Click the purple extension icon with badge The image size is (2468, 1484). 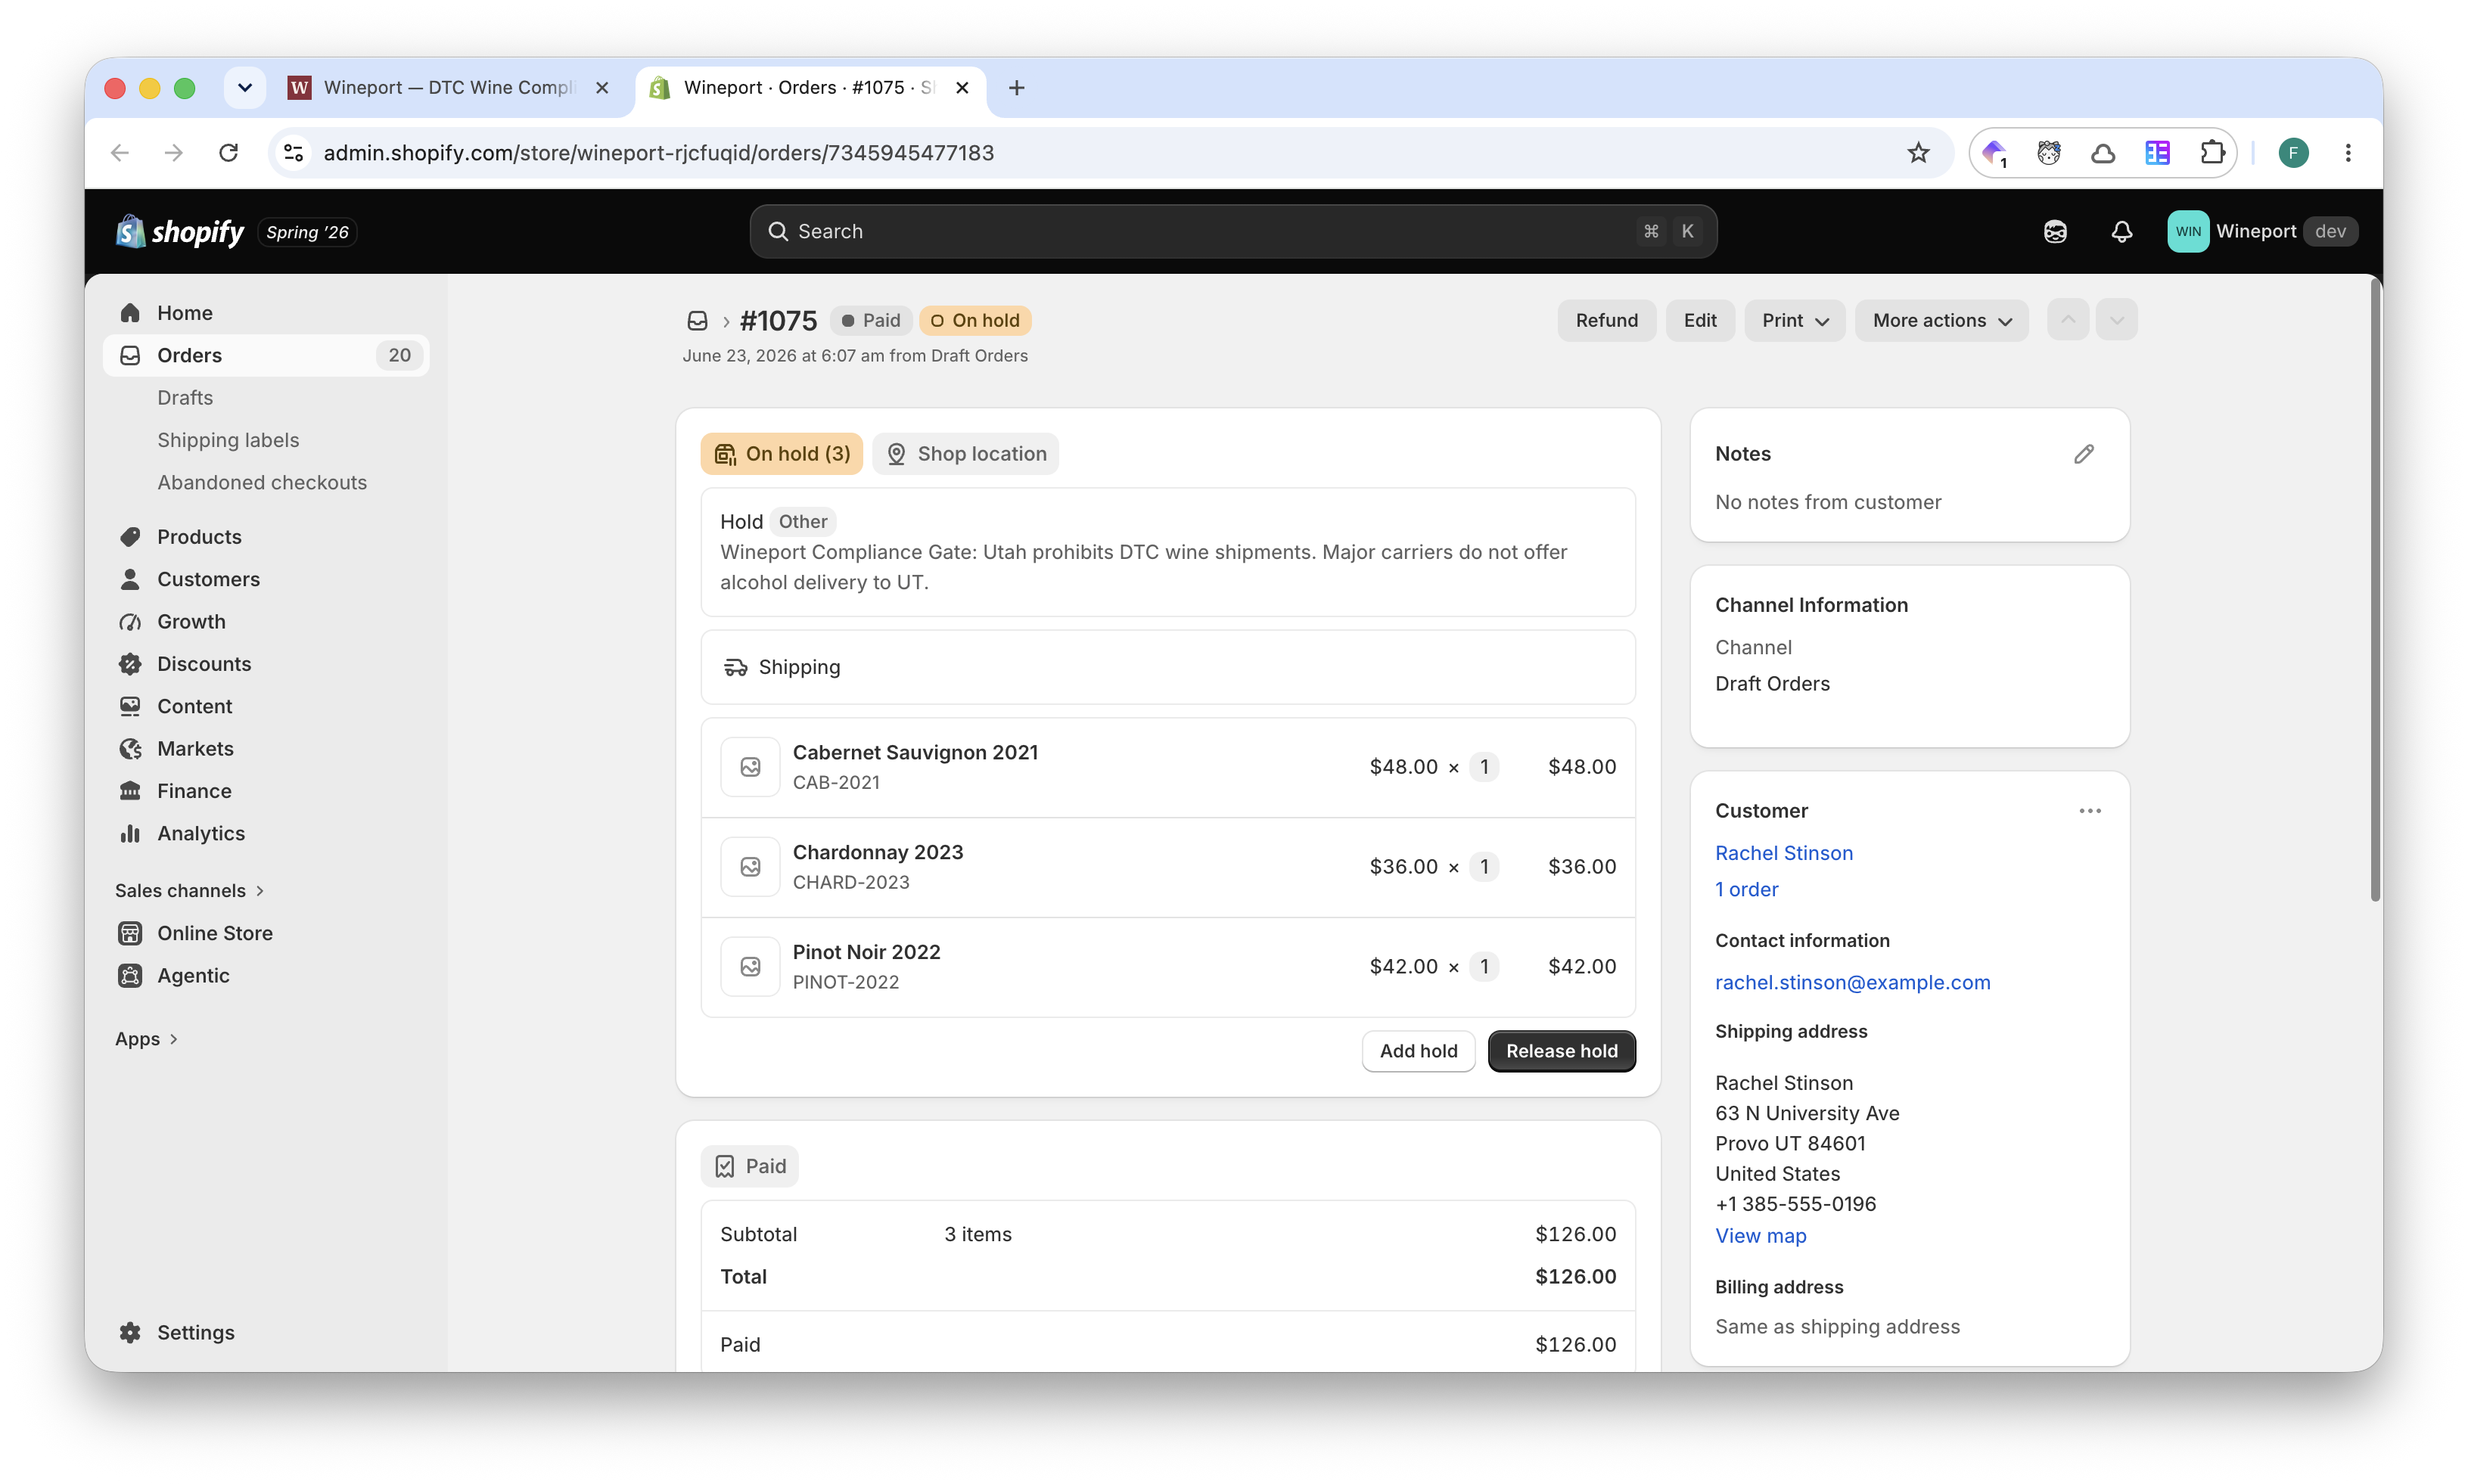click(1995, 153)
